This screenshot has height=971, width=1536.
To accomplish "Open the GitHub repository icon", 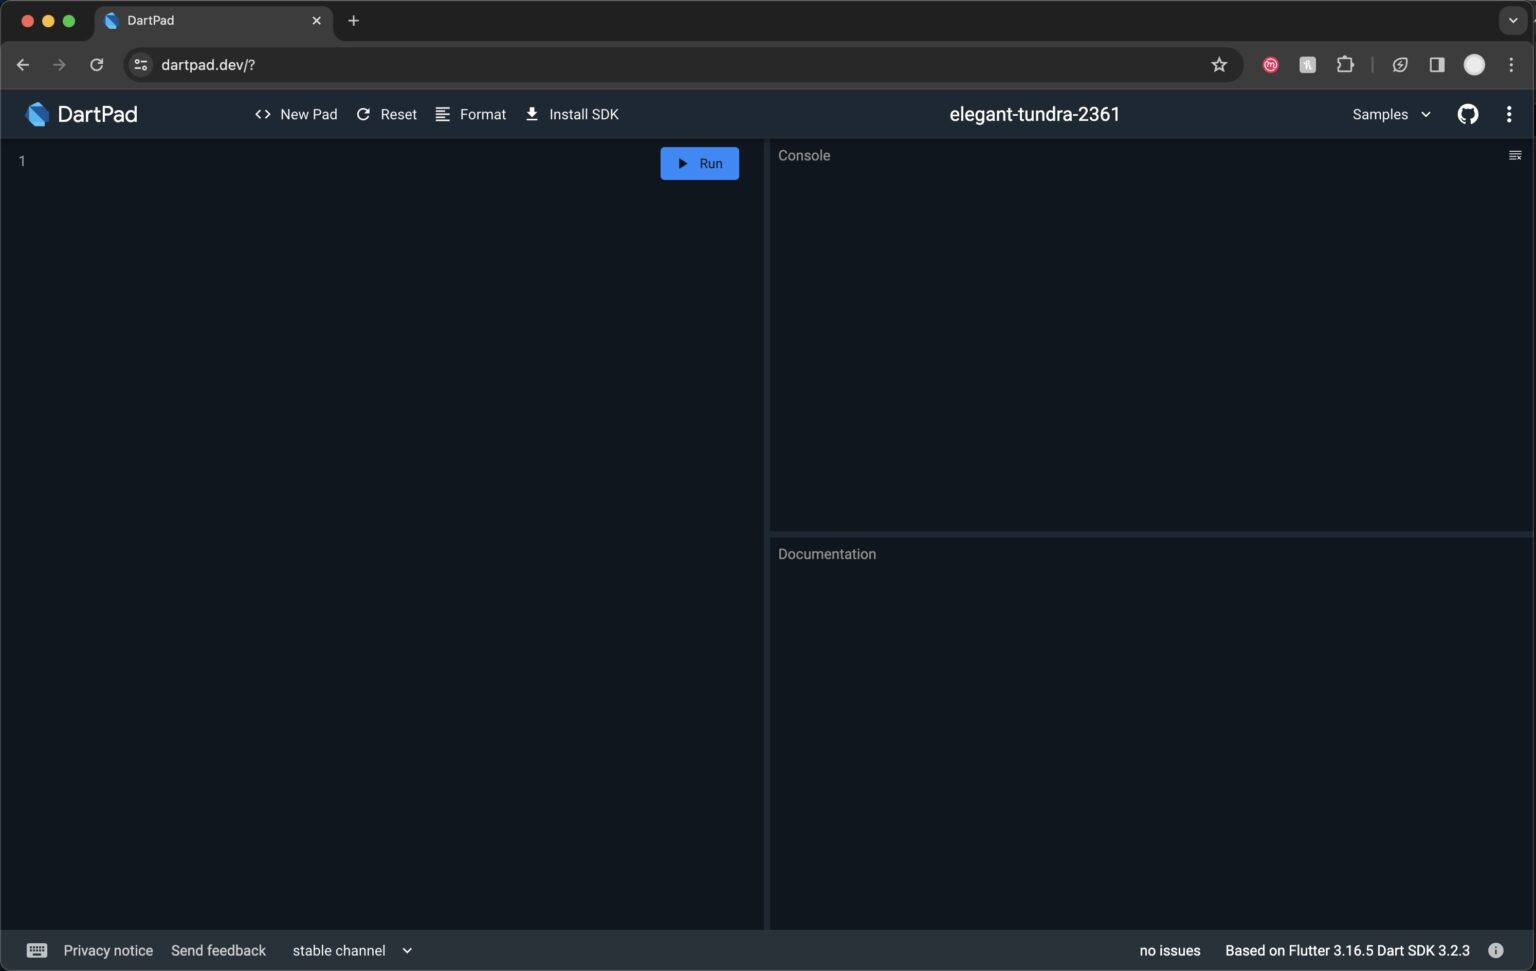I will [x=1467, y=114].
